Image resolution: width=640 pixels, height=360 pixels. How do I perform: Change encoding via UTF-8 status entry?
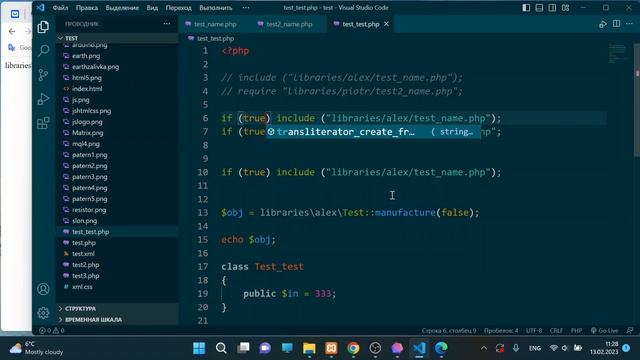pyautogui.click(x=534, y=331)
